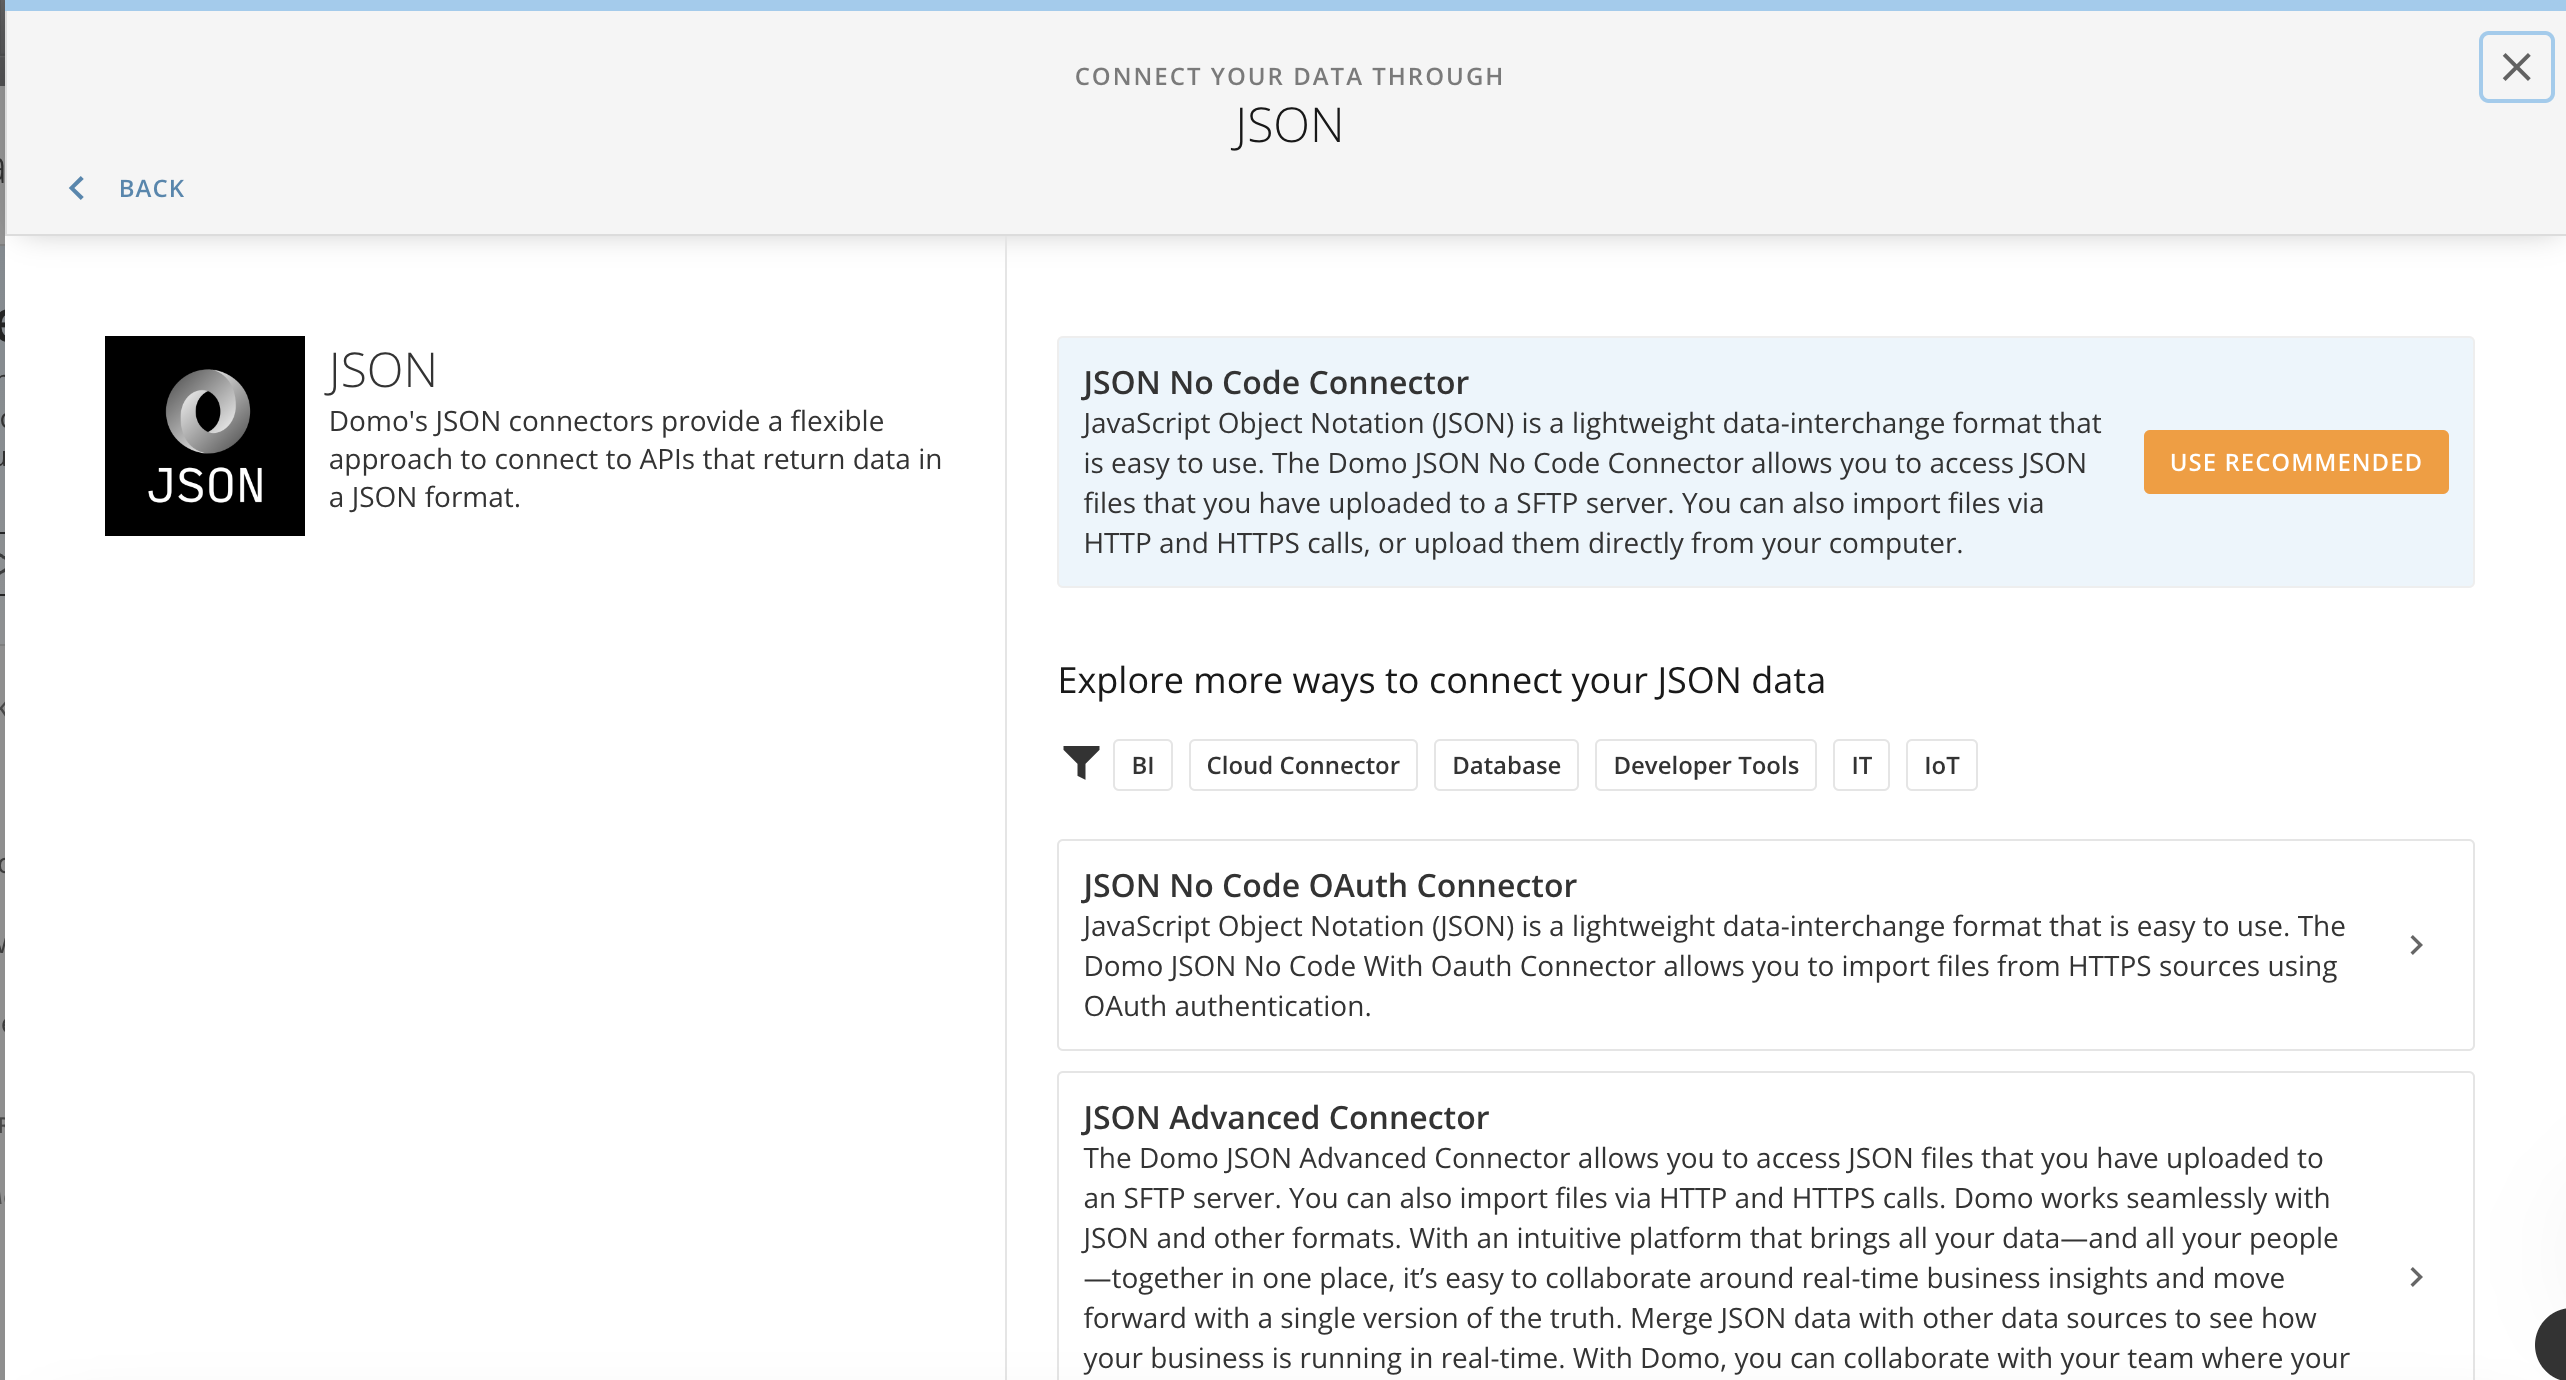
Task: Expand JSON Advanced Connector chevron arrow
Action: [x=2416, y=1277]
